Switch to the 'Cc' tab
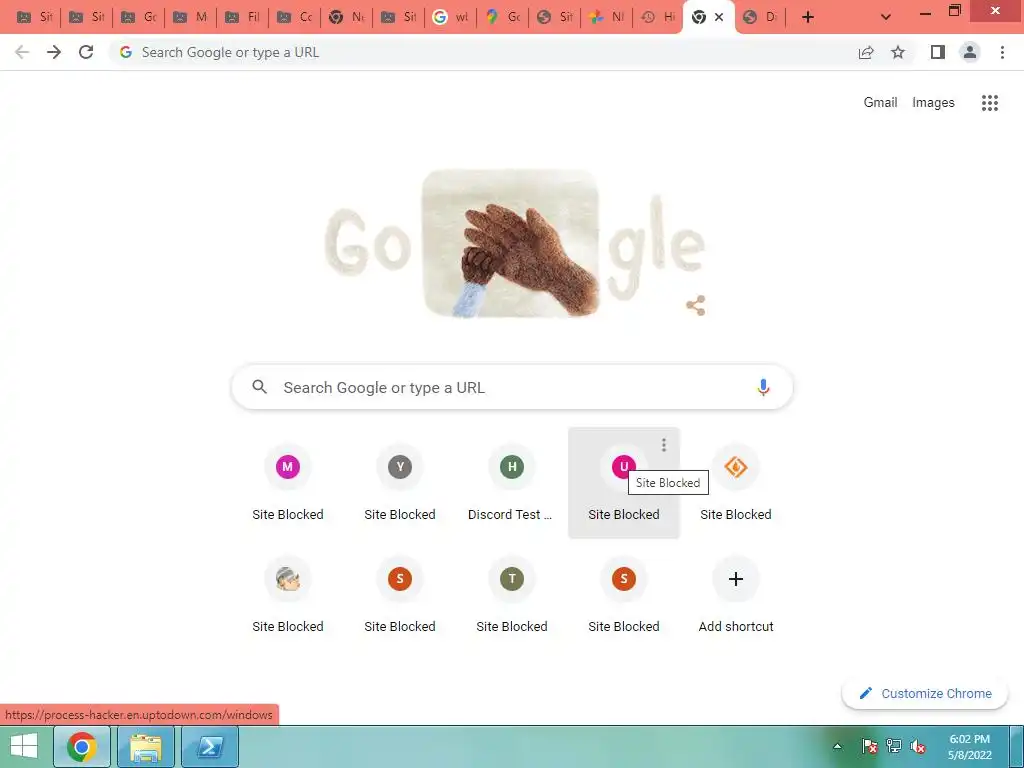 pyautogui.click(x=295, y=17)
